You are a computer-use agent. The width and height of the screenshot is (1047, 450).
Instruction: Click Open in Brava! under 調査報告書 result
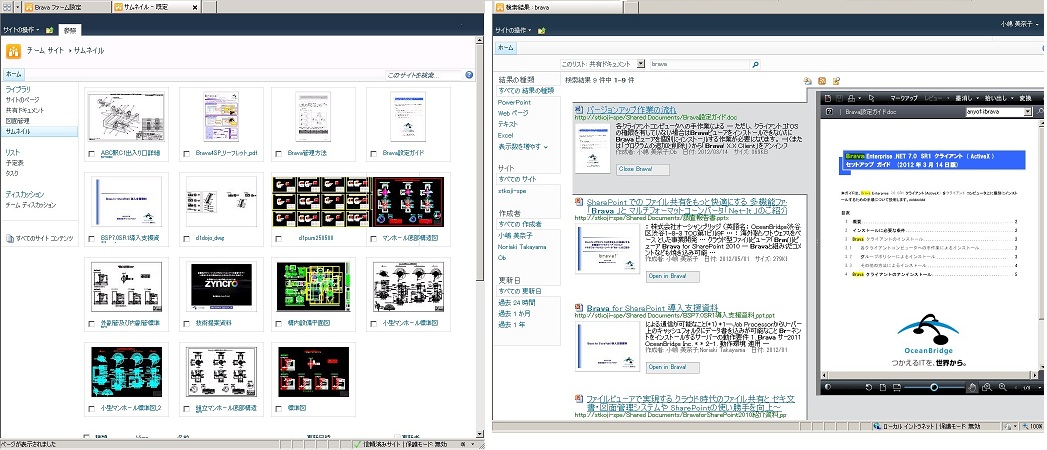coord(672,276)
